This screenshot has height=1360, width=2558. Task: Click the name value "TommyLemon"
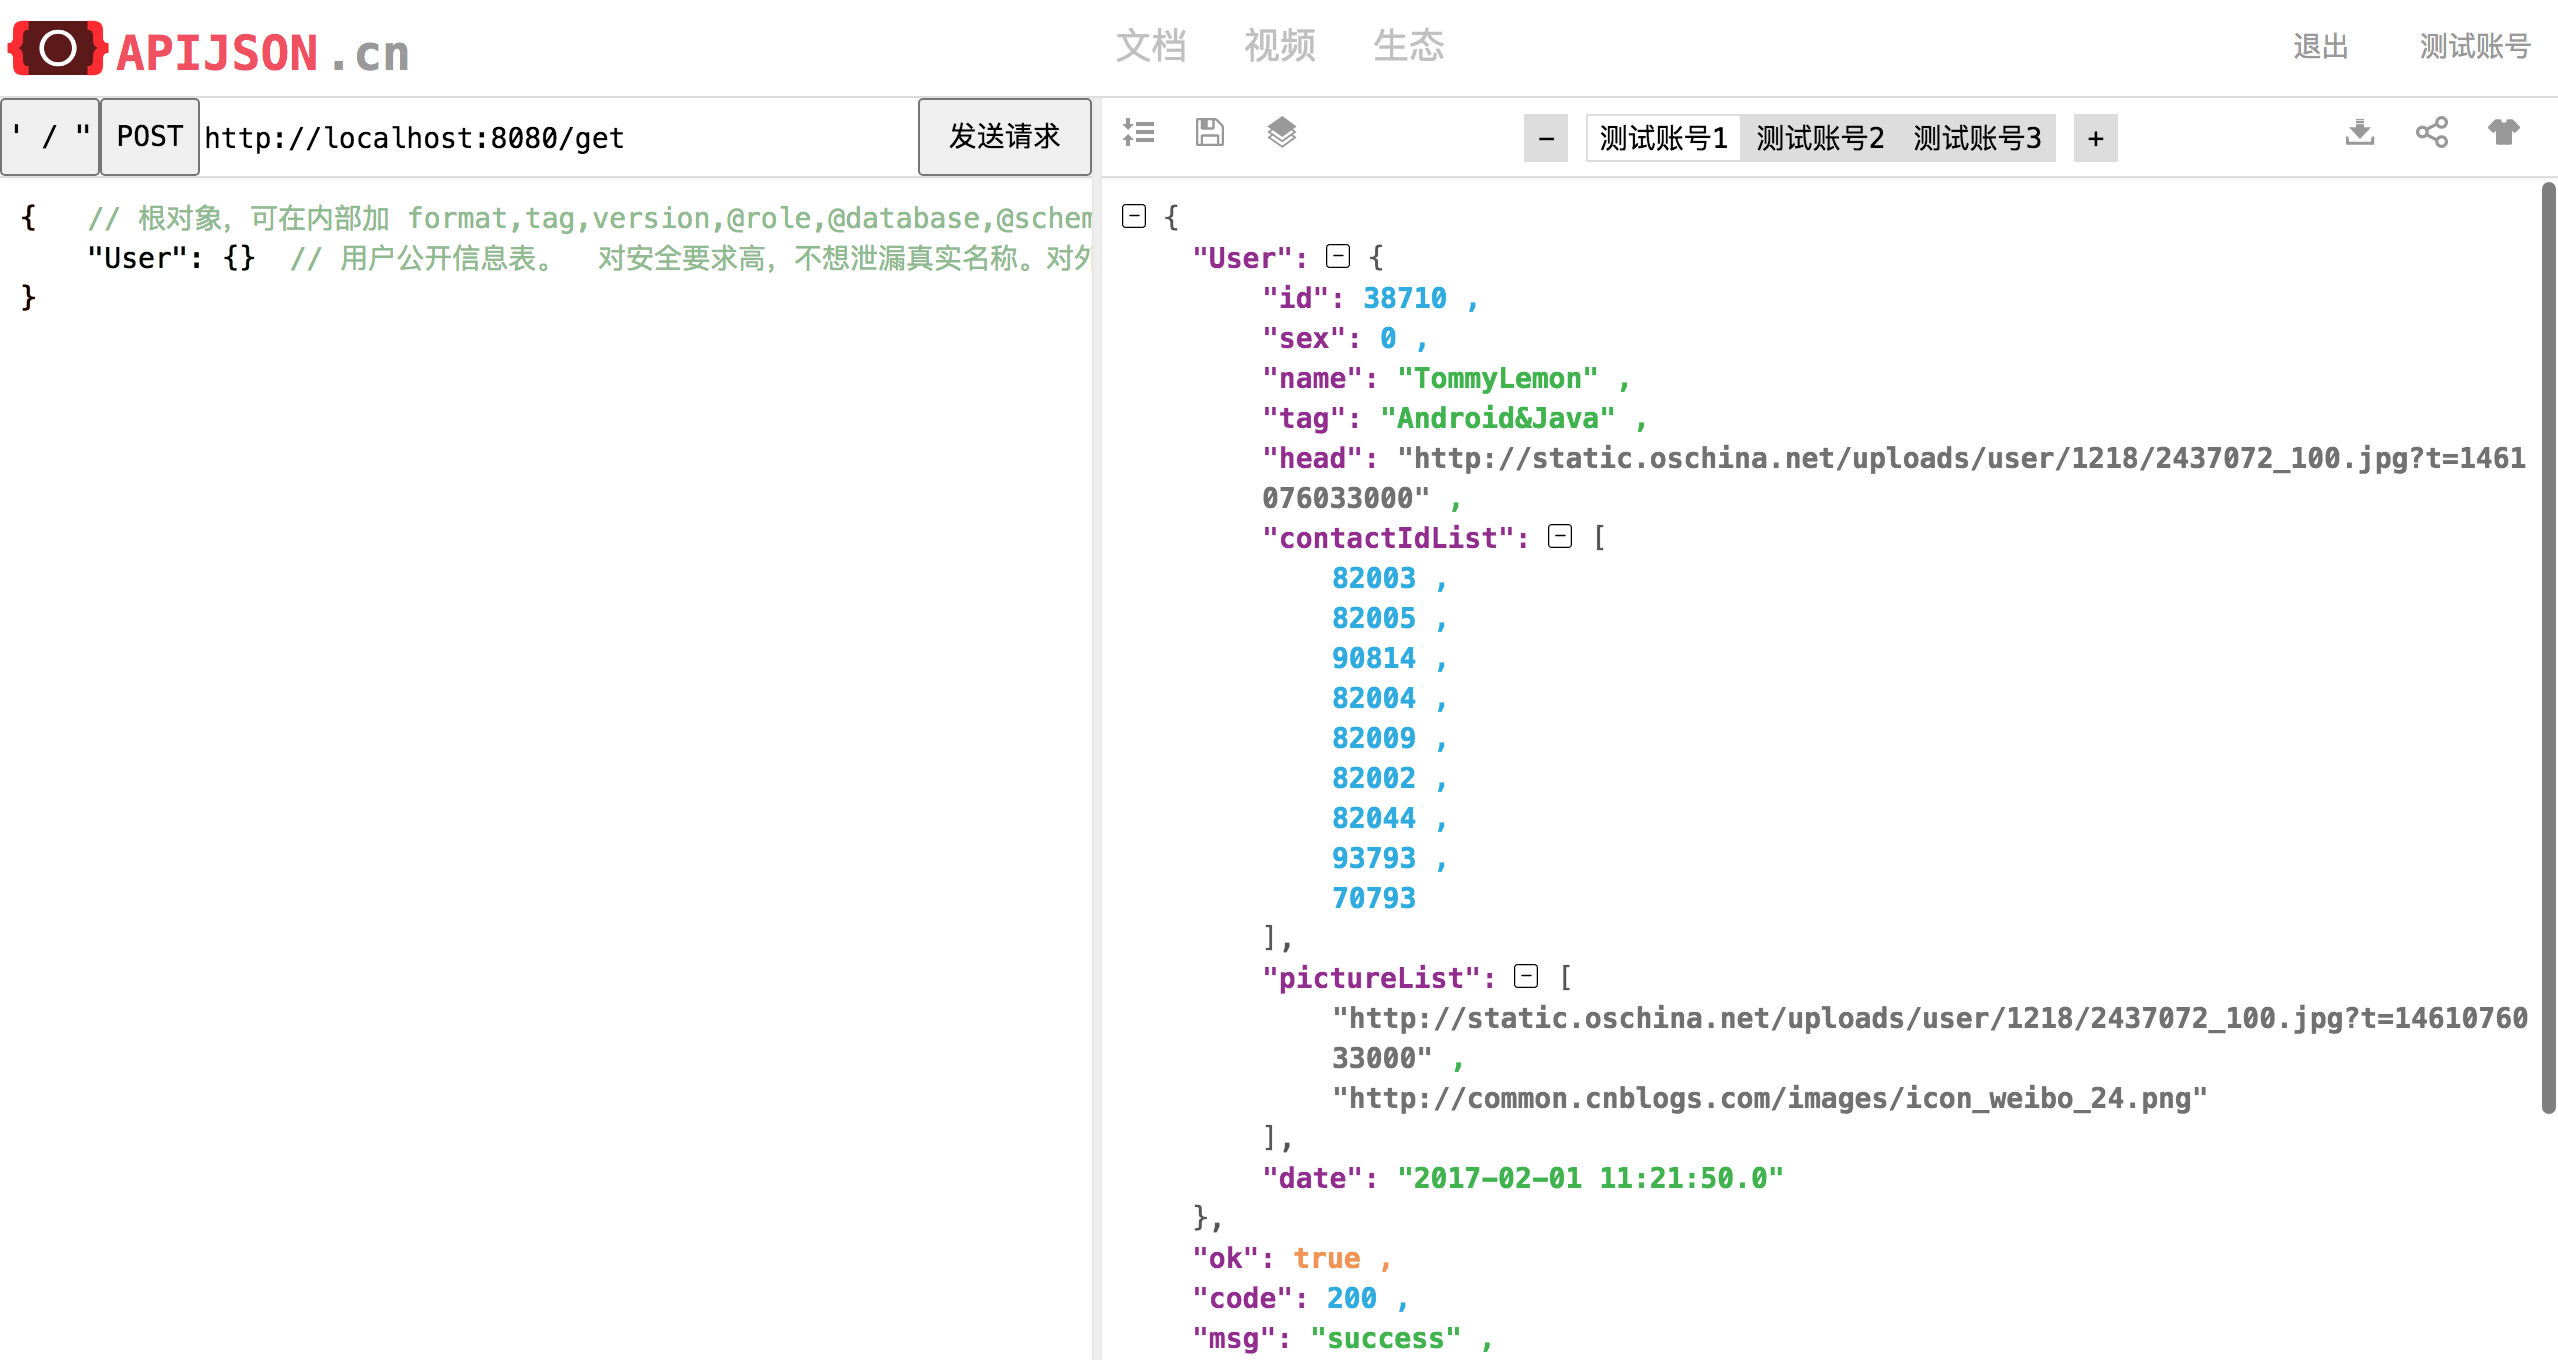tap(1497, 378)
